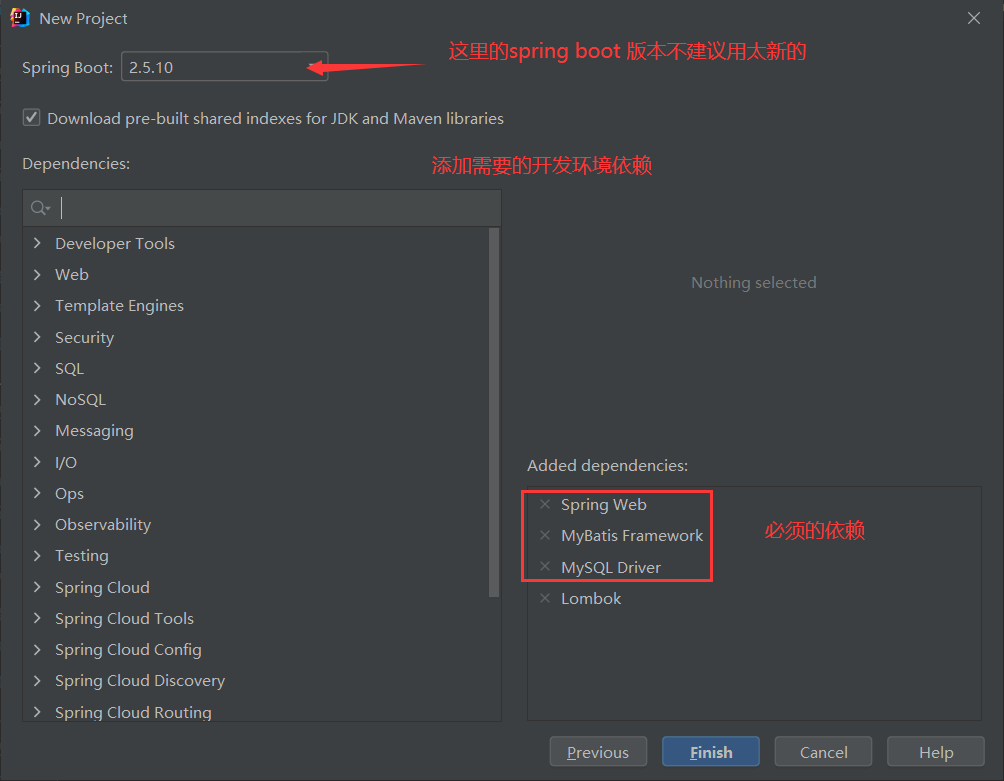Screen dimensions: 1004x781
Task: Go back with the Previous button
Action: tap(598, 752)
